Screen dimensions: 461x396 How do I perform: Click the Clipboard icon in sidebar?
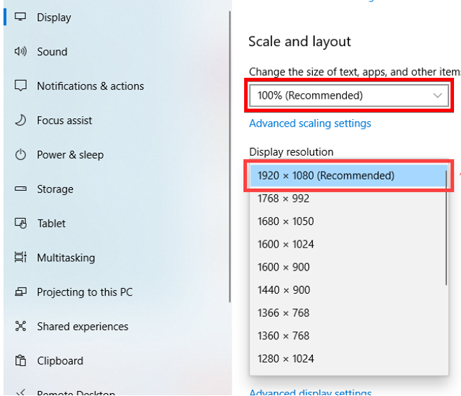pos(20,360)
